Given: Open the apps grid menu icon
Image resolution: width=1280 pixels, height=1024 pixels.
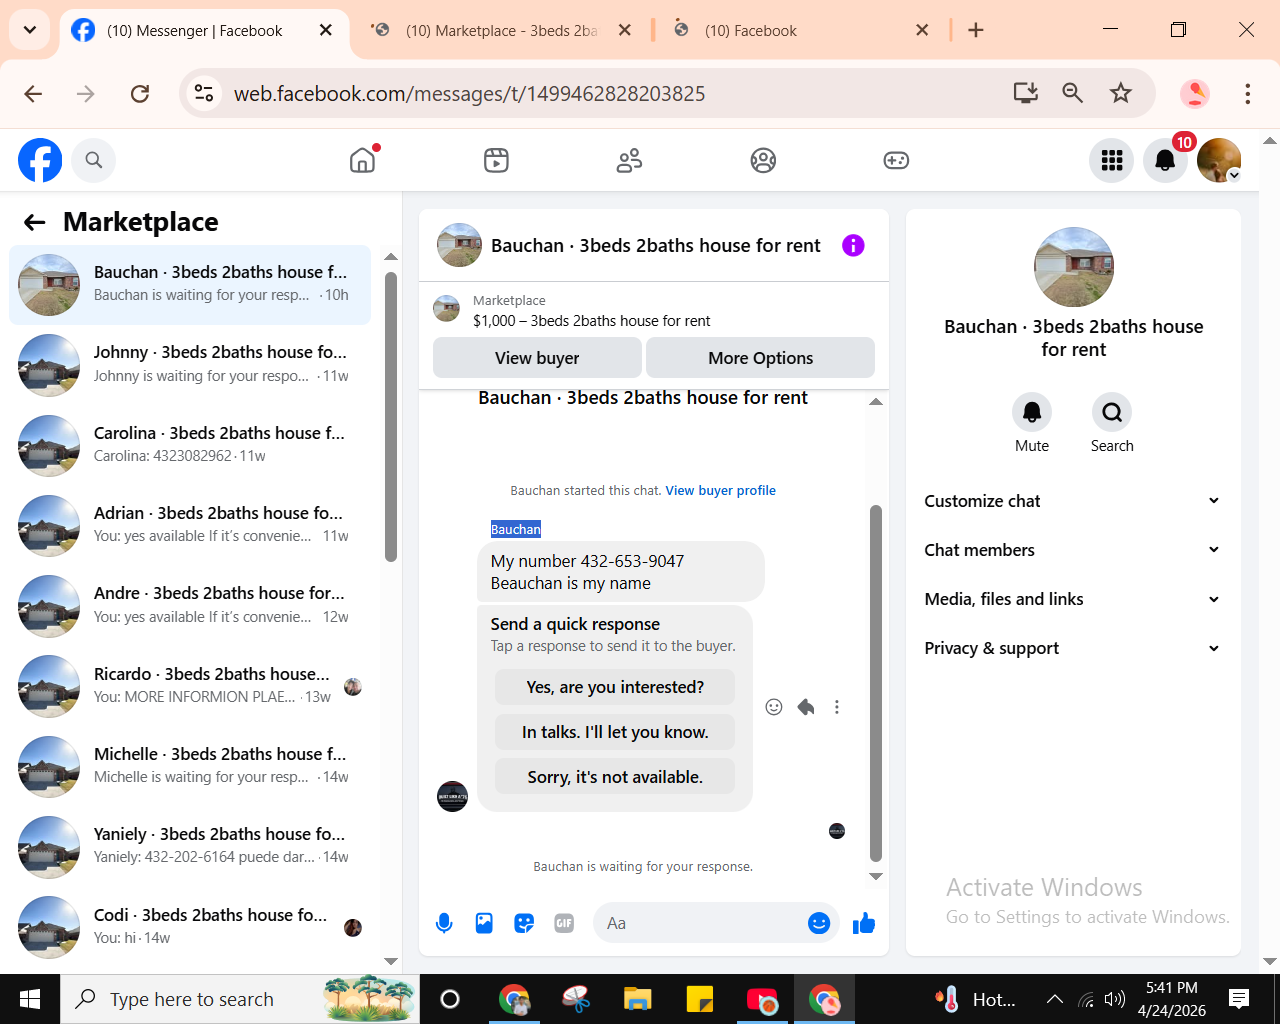Looking at the screenshot, I should [1112, 160].
